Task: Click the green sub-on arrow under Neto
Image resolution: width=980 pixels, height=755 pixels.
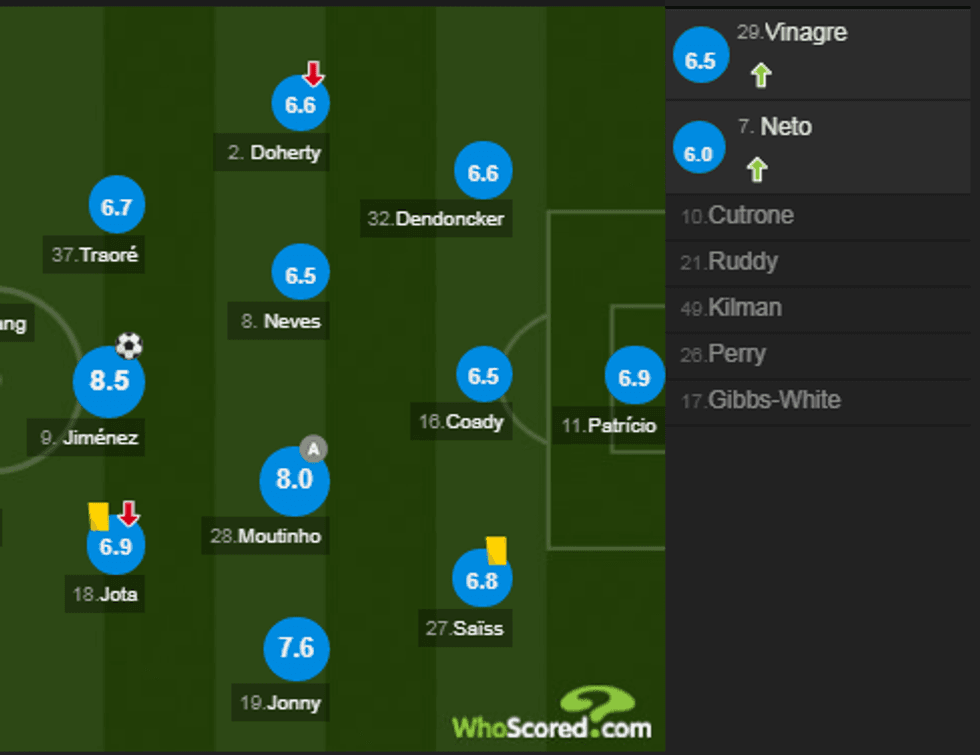Action: tap(757, 170)
